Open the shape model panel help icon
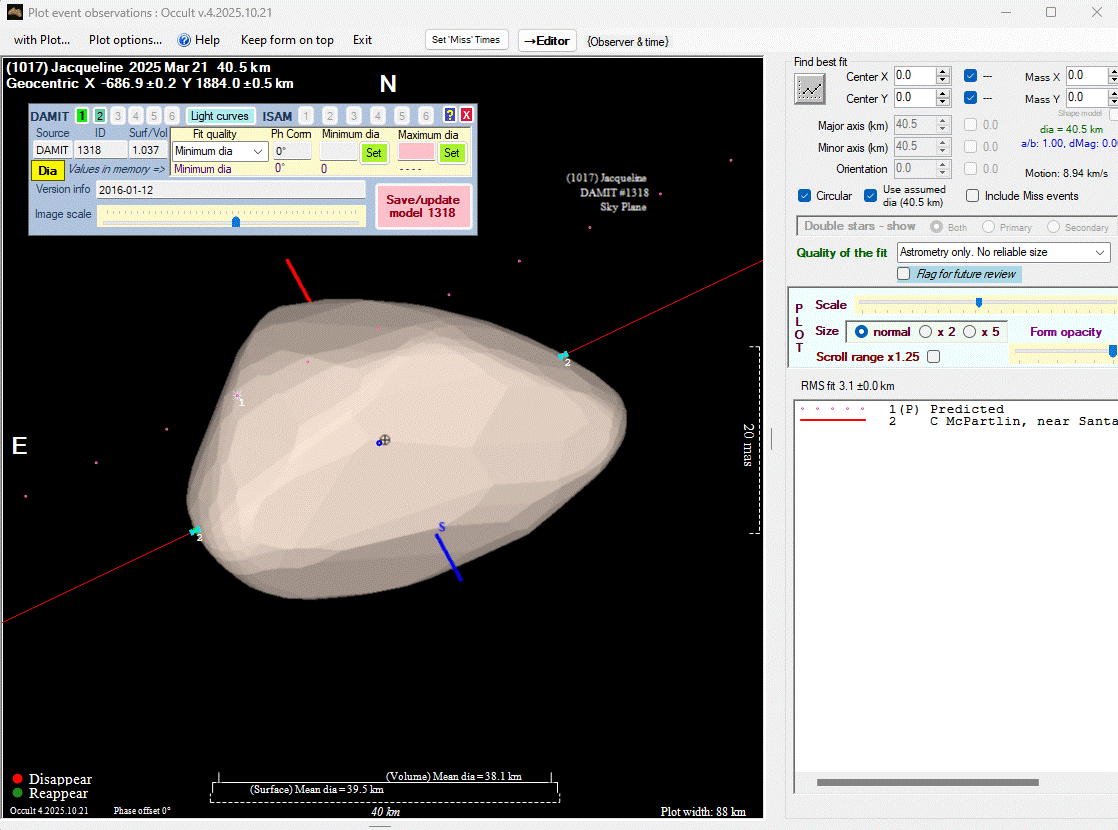 coord(450,116)
